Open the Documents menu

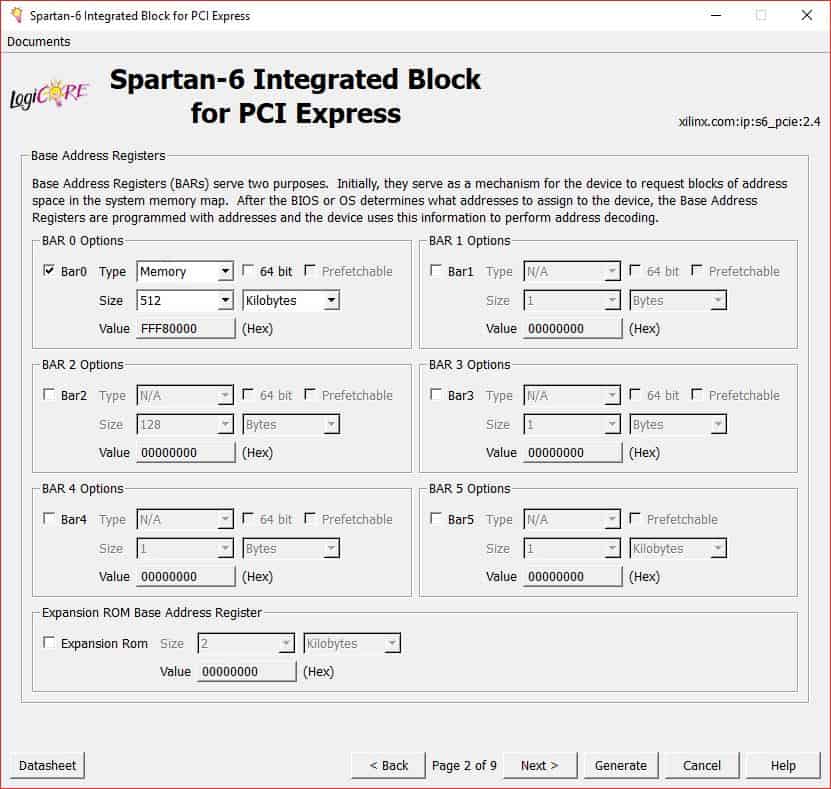point(39,42)
